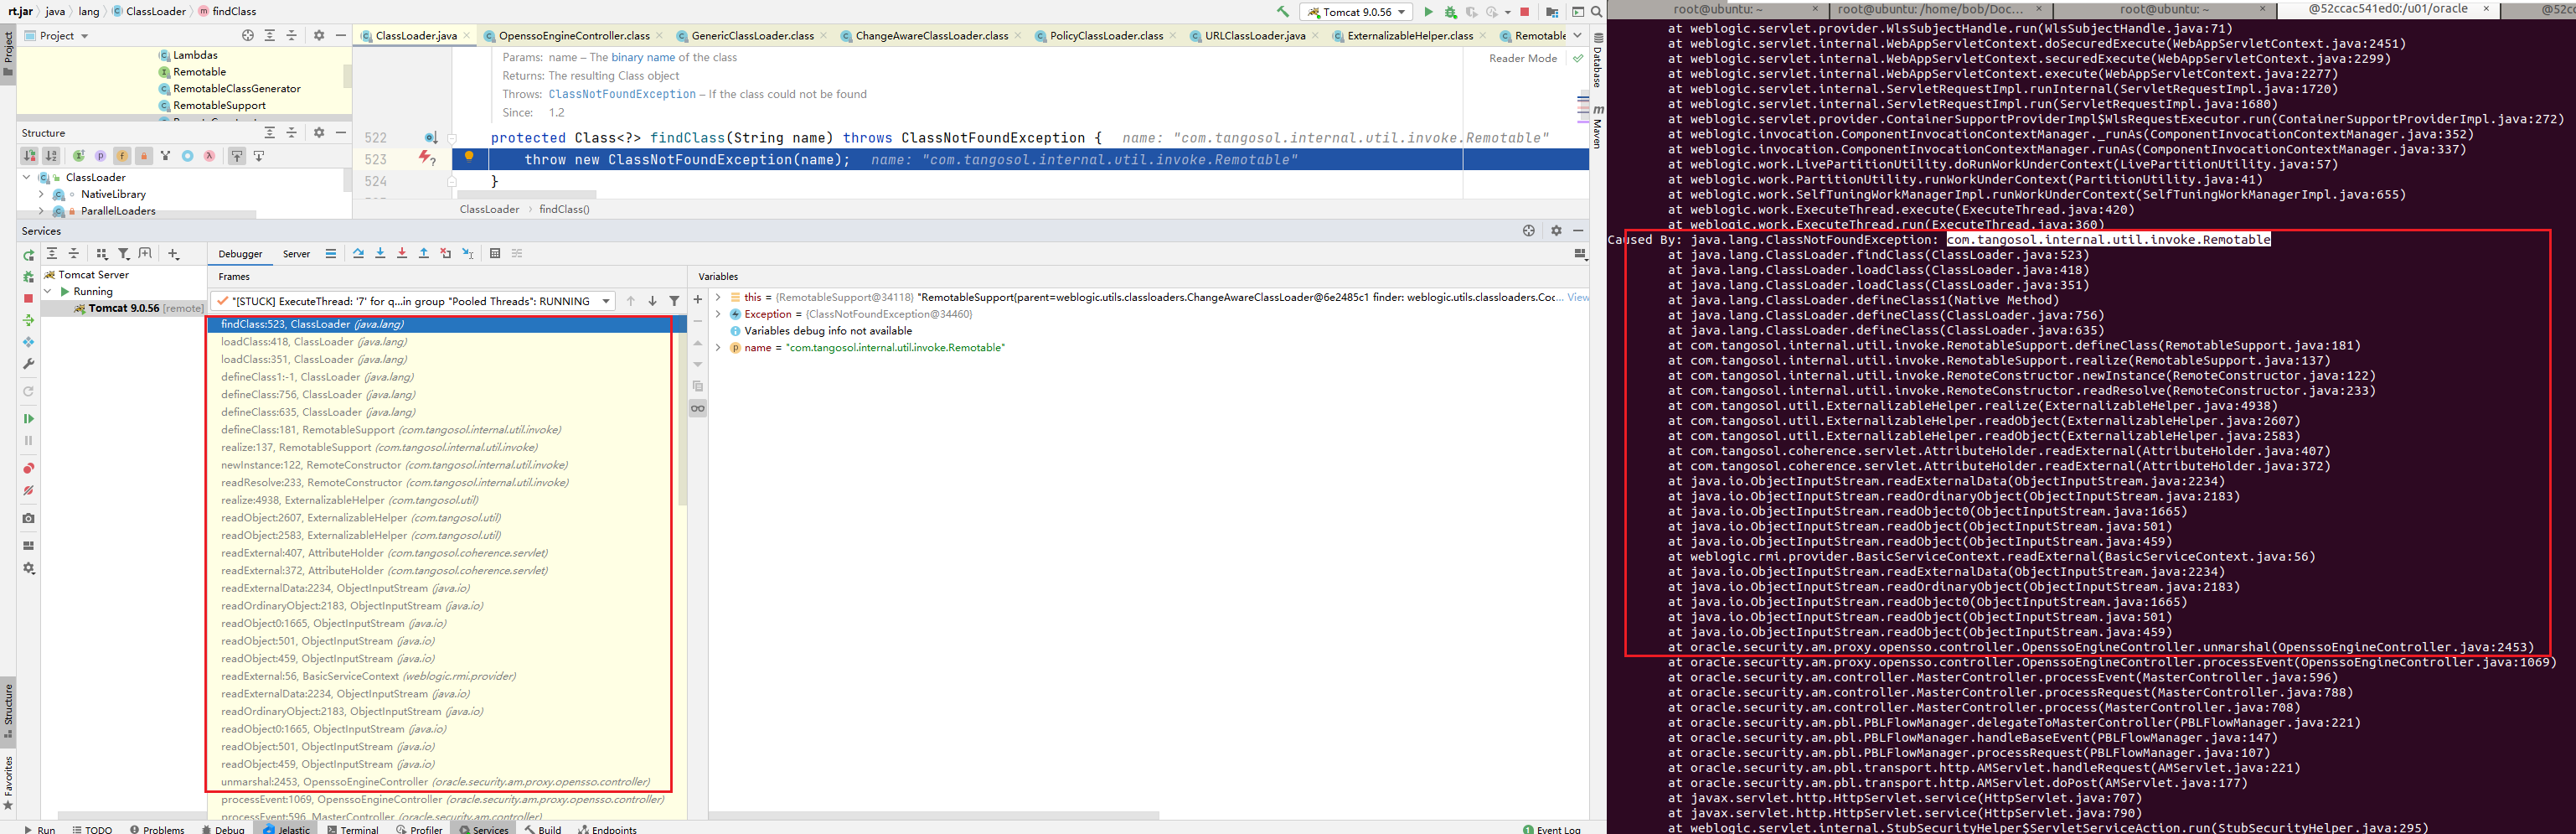
Task: Toggle Sort by Visibility in Structure toolbar
Action: (x=30, y=156)
